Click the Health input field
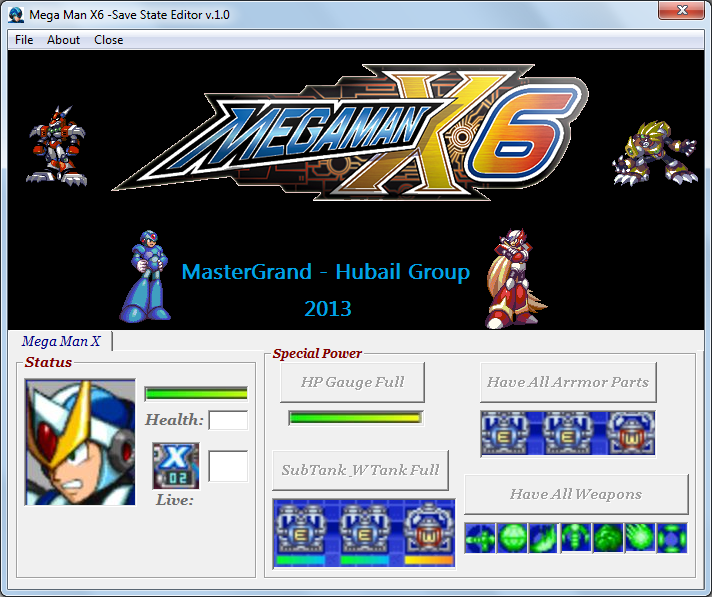The image size is (713, 599). click(x=228, y=420)
